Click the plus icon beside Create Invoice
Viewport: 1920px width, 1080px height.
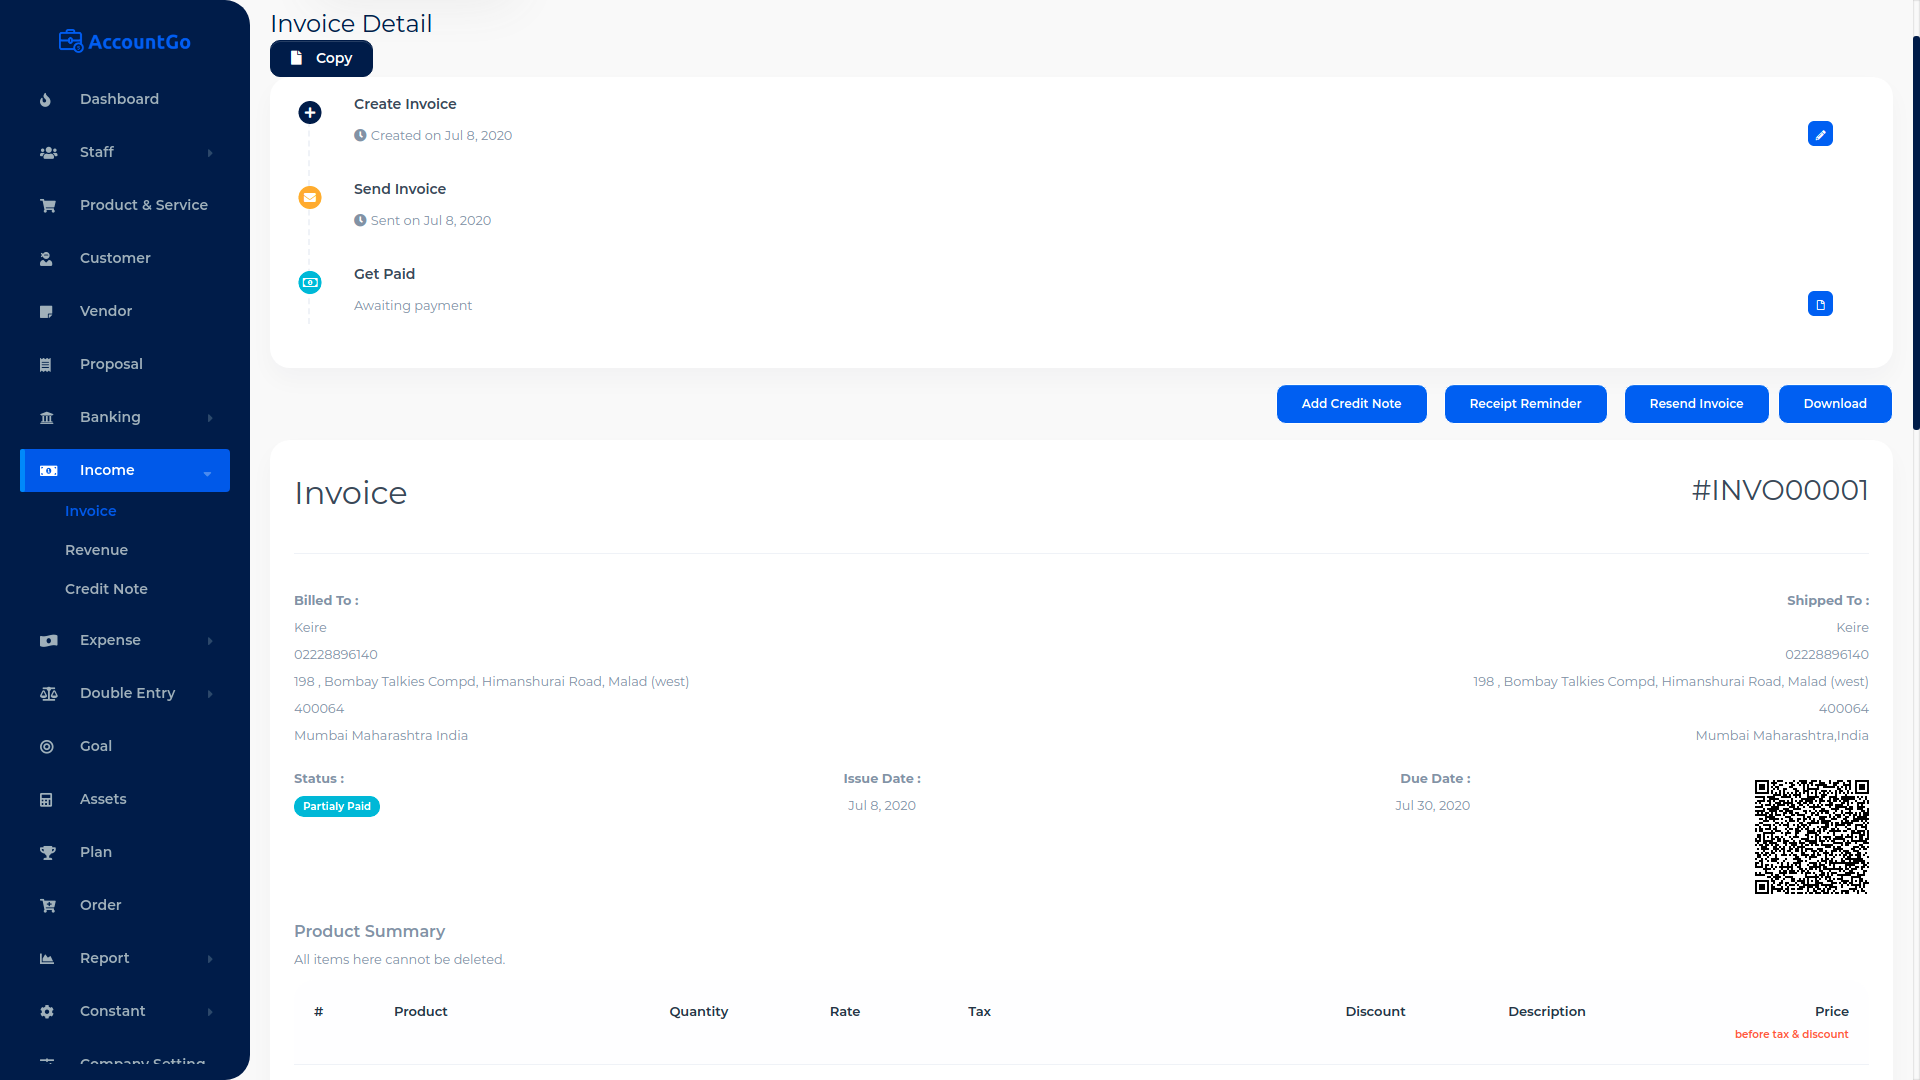coord(310,113)
